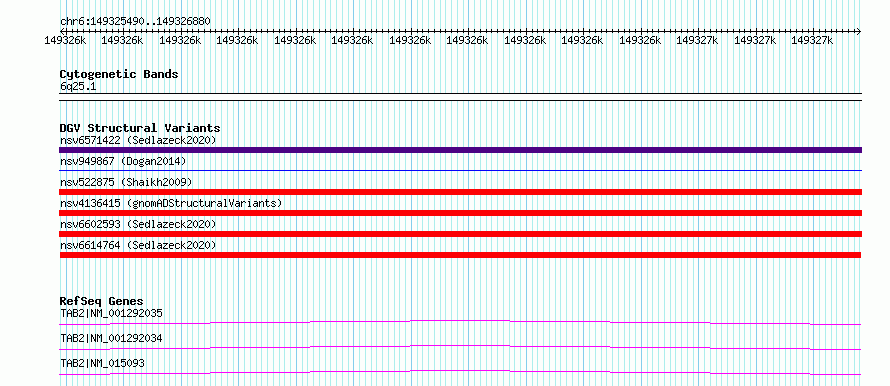Screen dimensions: 890x386
Task: Open the TAB2|NM_001292034 transcript label
Action: [111, 338]
